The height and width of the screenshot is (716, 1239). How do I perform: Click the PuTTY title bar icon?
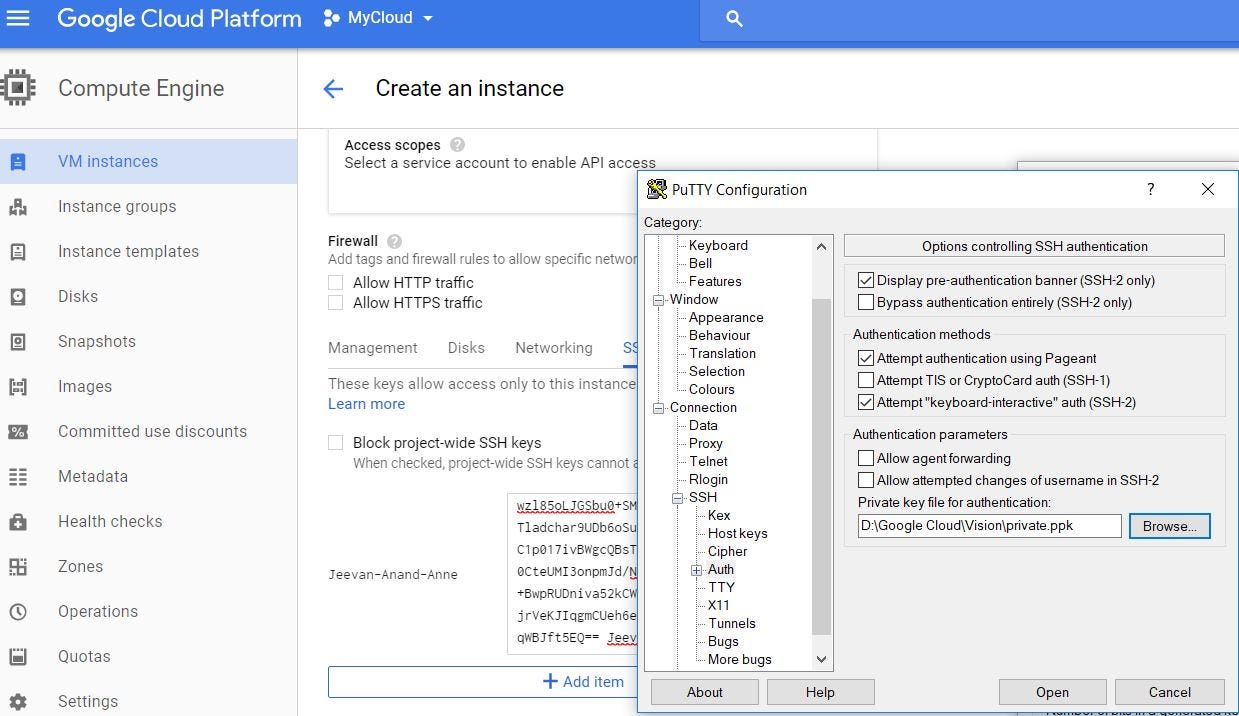coord(657,189)
